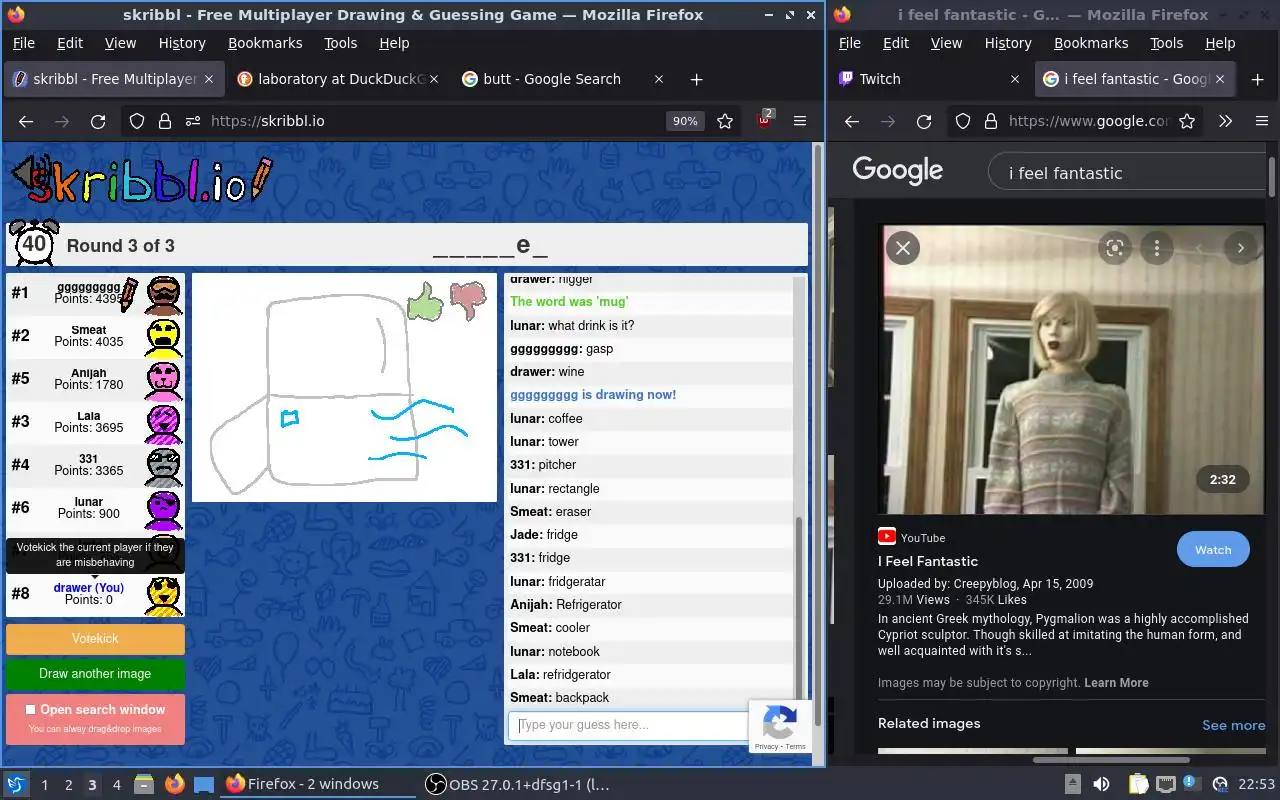Bookmark the Google page with the star icon
Viewport: 1280px width, 800px height.
(1187, 121)
